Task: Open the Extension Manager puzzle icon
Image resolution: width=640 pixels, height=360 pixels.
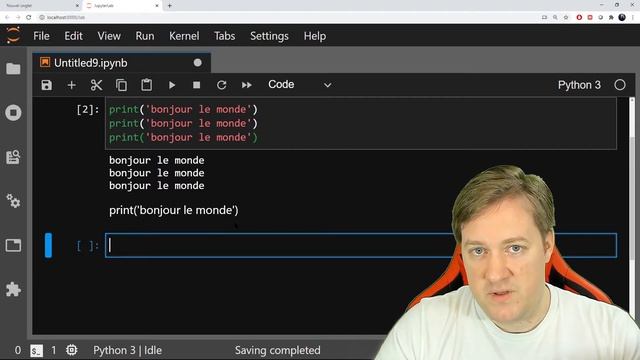Action: (x=13, y=289)
